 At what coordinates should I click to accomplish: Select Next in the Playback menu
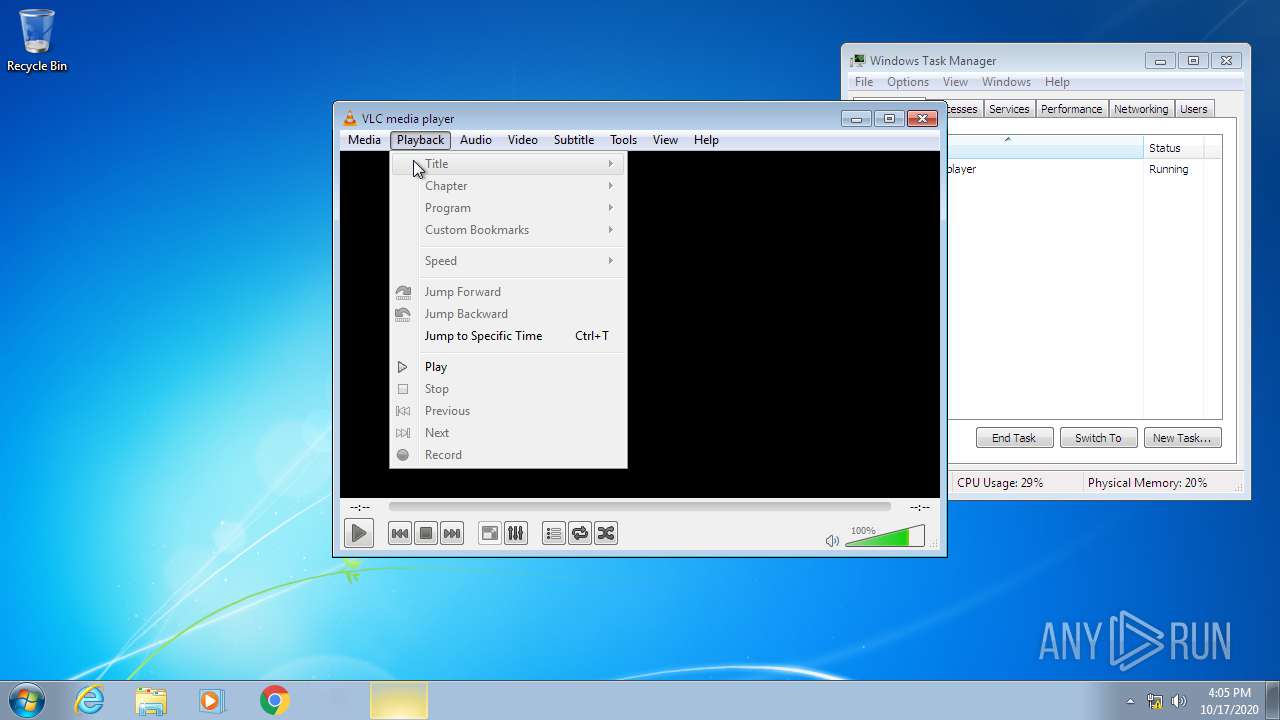tap(508, 433)
